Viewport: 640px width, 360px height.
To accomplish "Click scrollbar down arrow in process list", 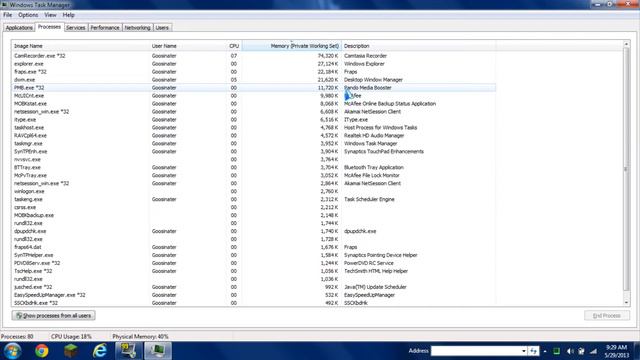I will 627,302.
